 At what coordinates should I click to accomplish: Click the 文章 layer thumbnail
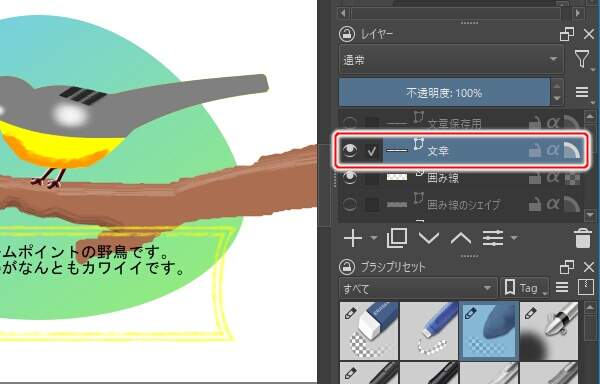pos(397,151)
